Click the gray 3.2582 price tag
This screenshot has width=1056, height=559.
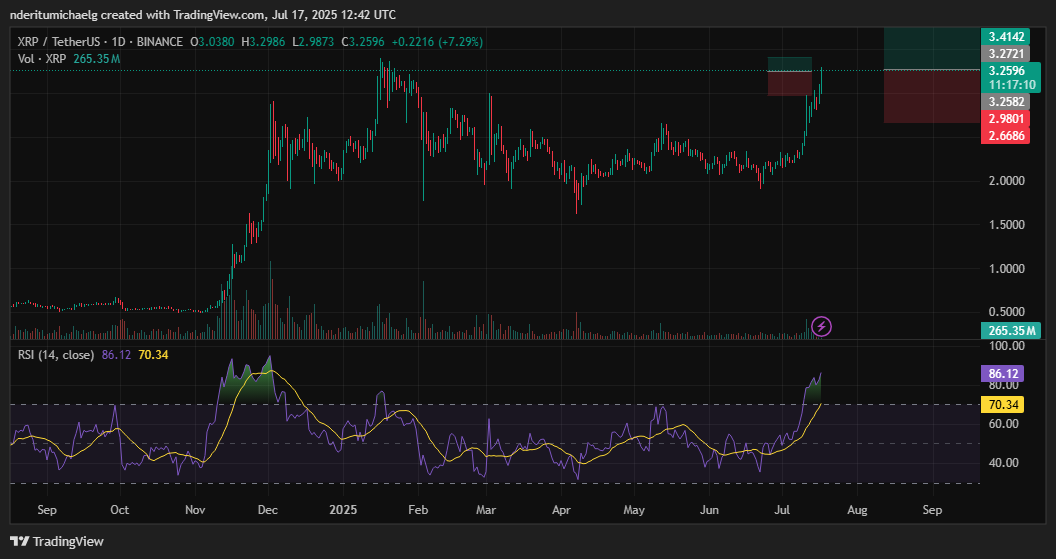click(1005, 102)
